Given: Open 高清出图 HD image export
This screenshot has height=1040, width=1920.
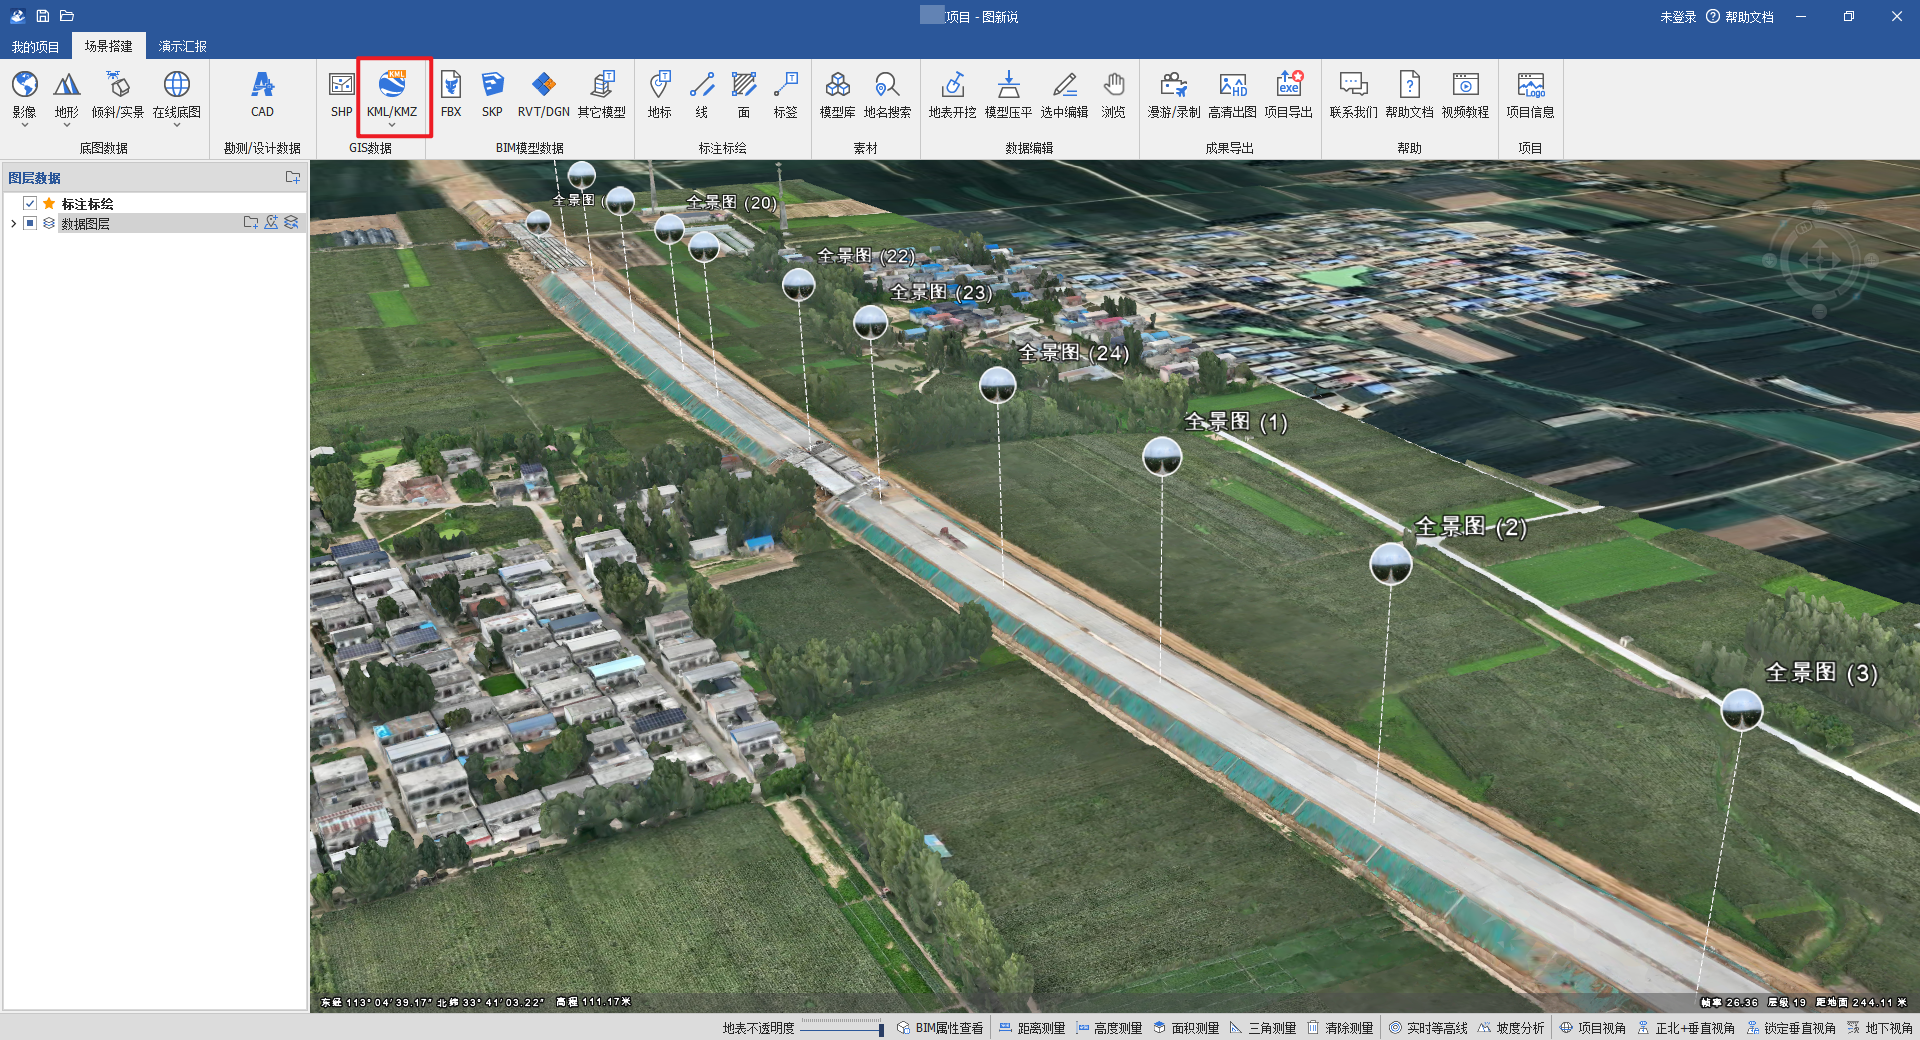Looking at the screenshot, I should pyautogui.click(x=1232, y=94).
